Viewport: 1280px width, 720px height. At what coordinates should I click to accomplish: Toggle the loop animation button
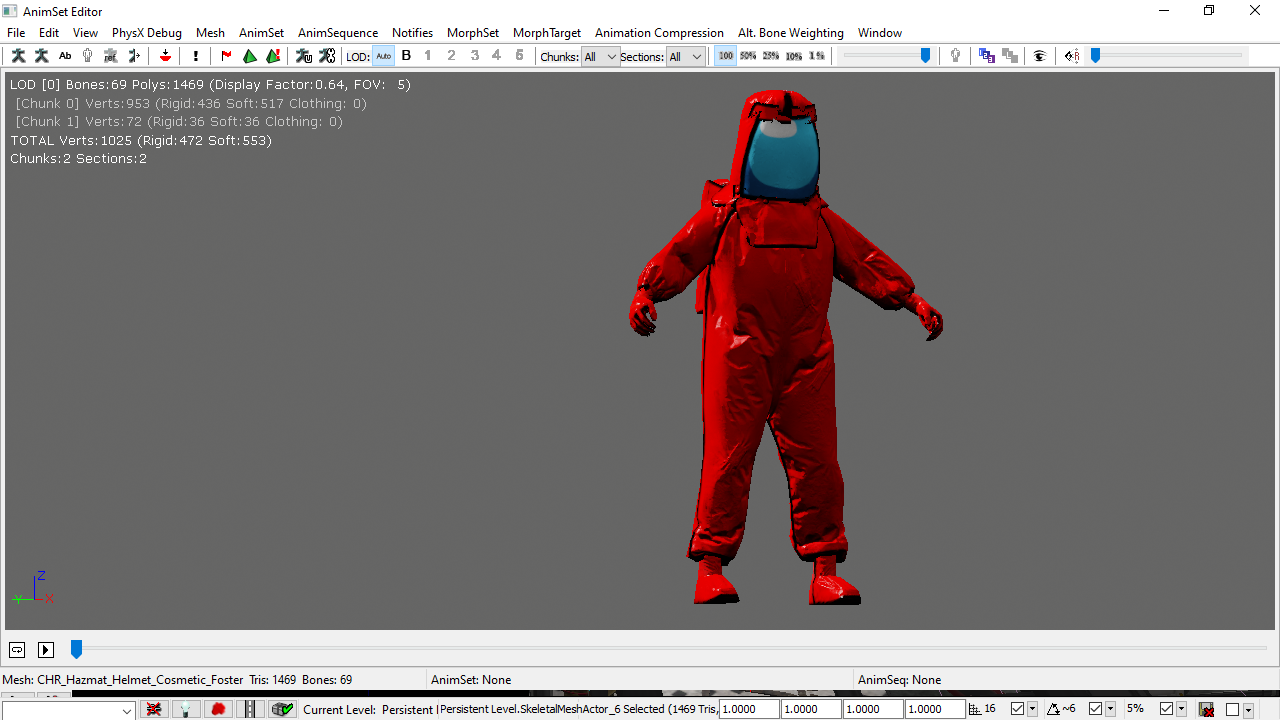[16, 650]
